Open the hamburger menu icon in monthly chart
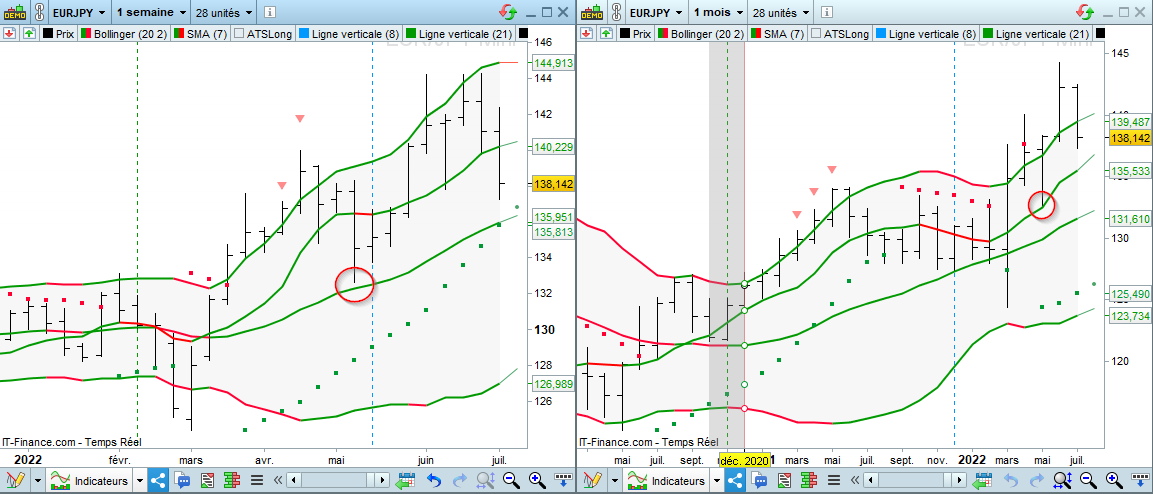 click(834, 481)
